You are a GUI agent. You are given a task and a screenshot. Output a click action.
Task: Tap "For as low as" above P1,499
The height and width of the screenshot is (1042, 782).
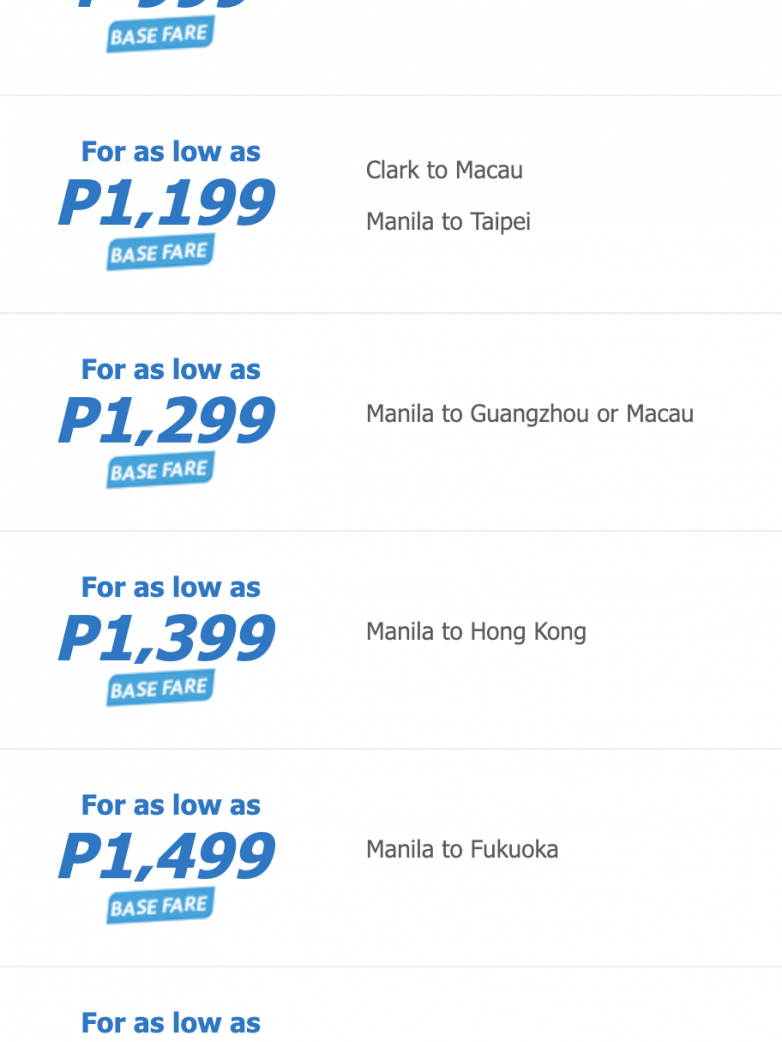(171, 806)
